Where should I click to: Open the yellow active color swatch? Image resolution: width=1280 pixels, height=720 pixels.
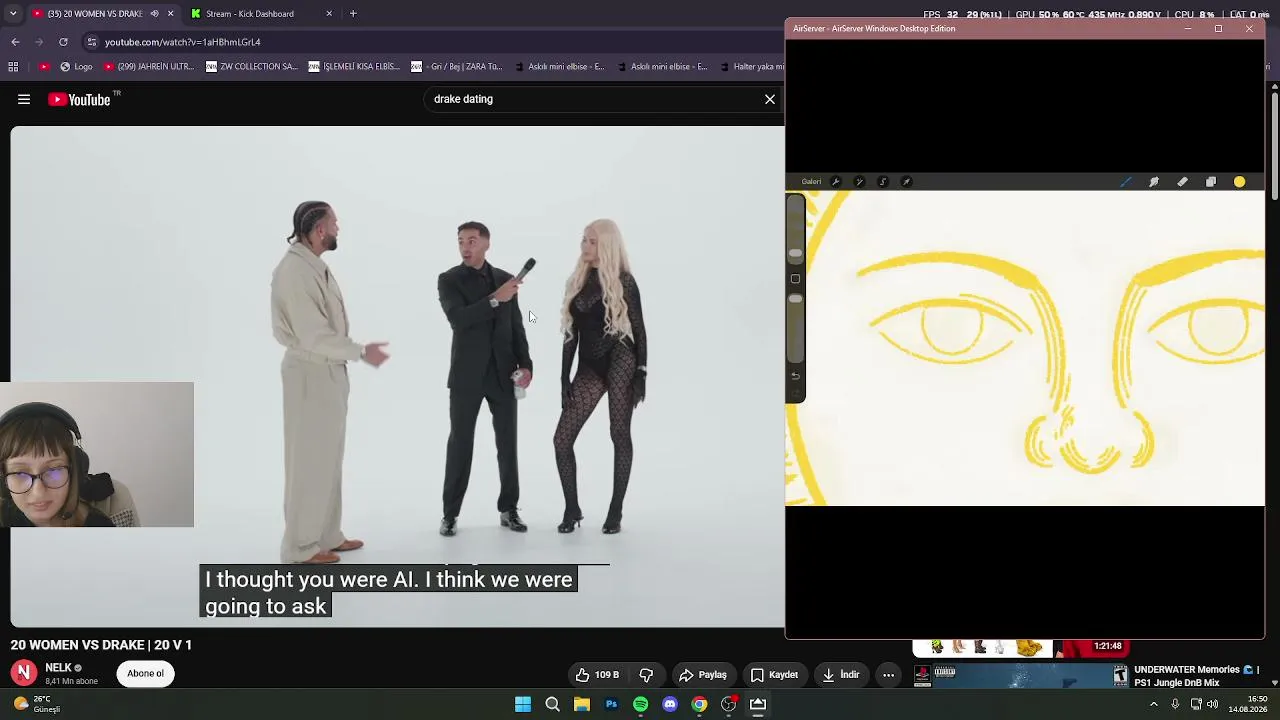point(1240,182)
